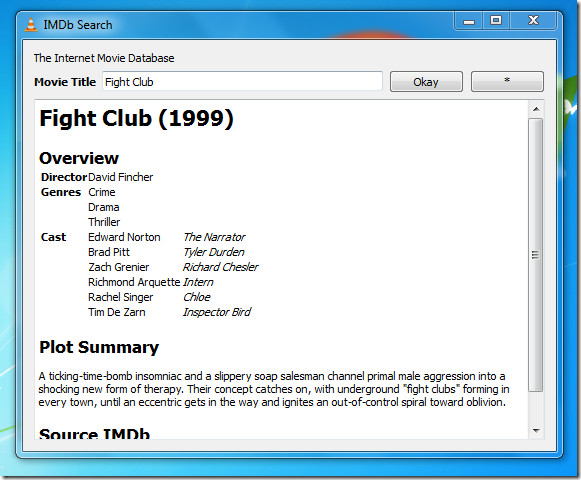Click the plot summary paragraph

click(274, 389)
